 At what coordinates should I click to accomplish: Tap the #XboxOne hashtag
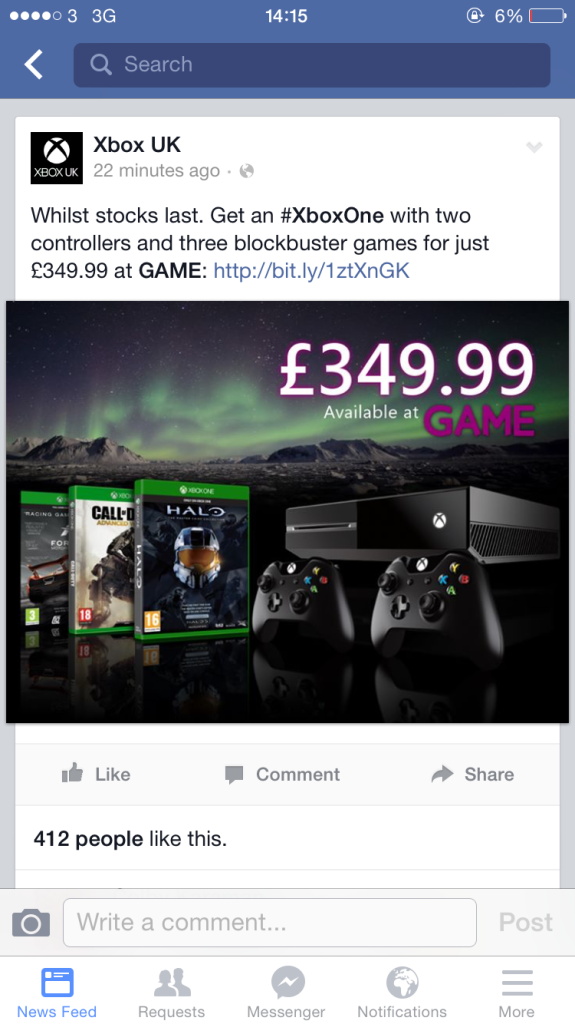click(332, 215)
